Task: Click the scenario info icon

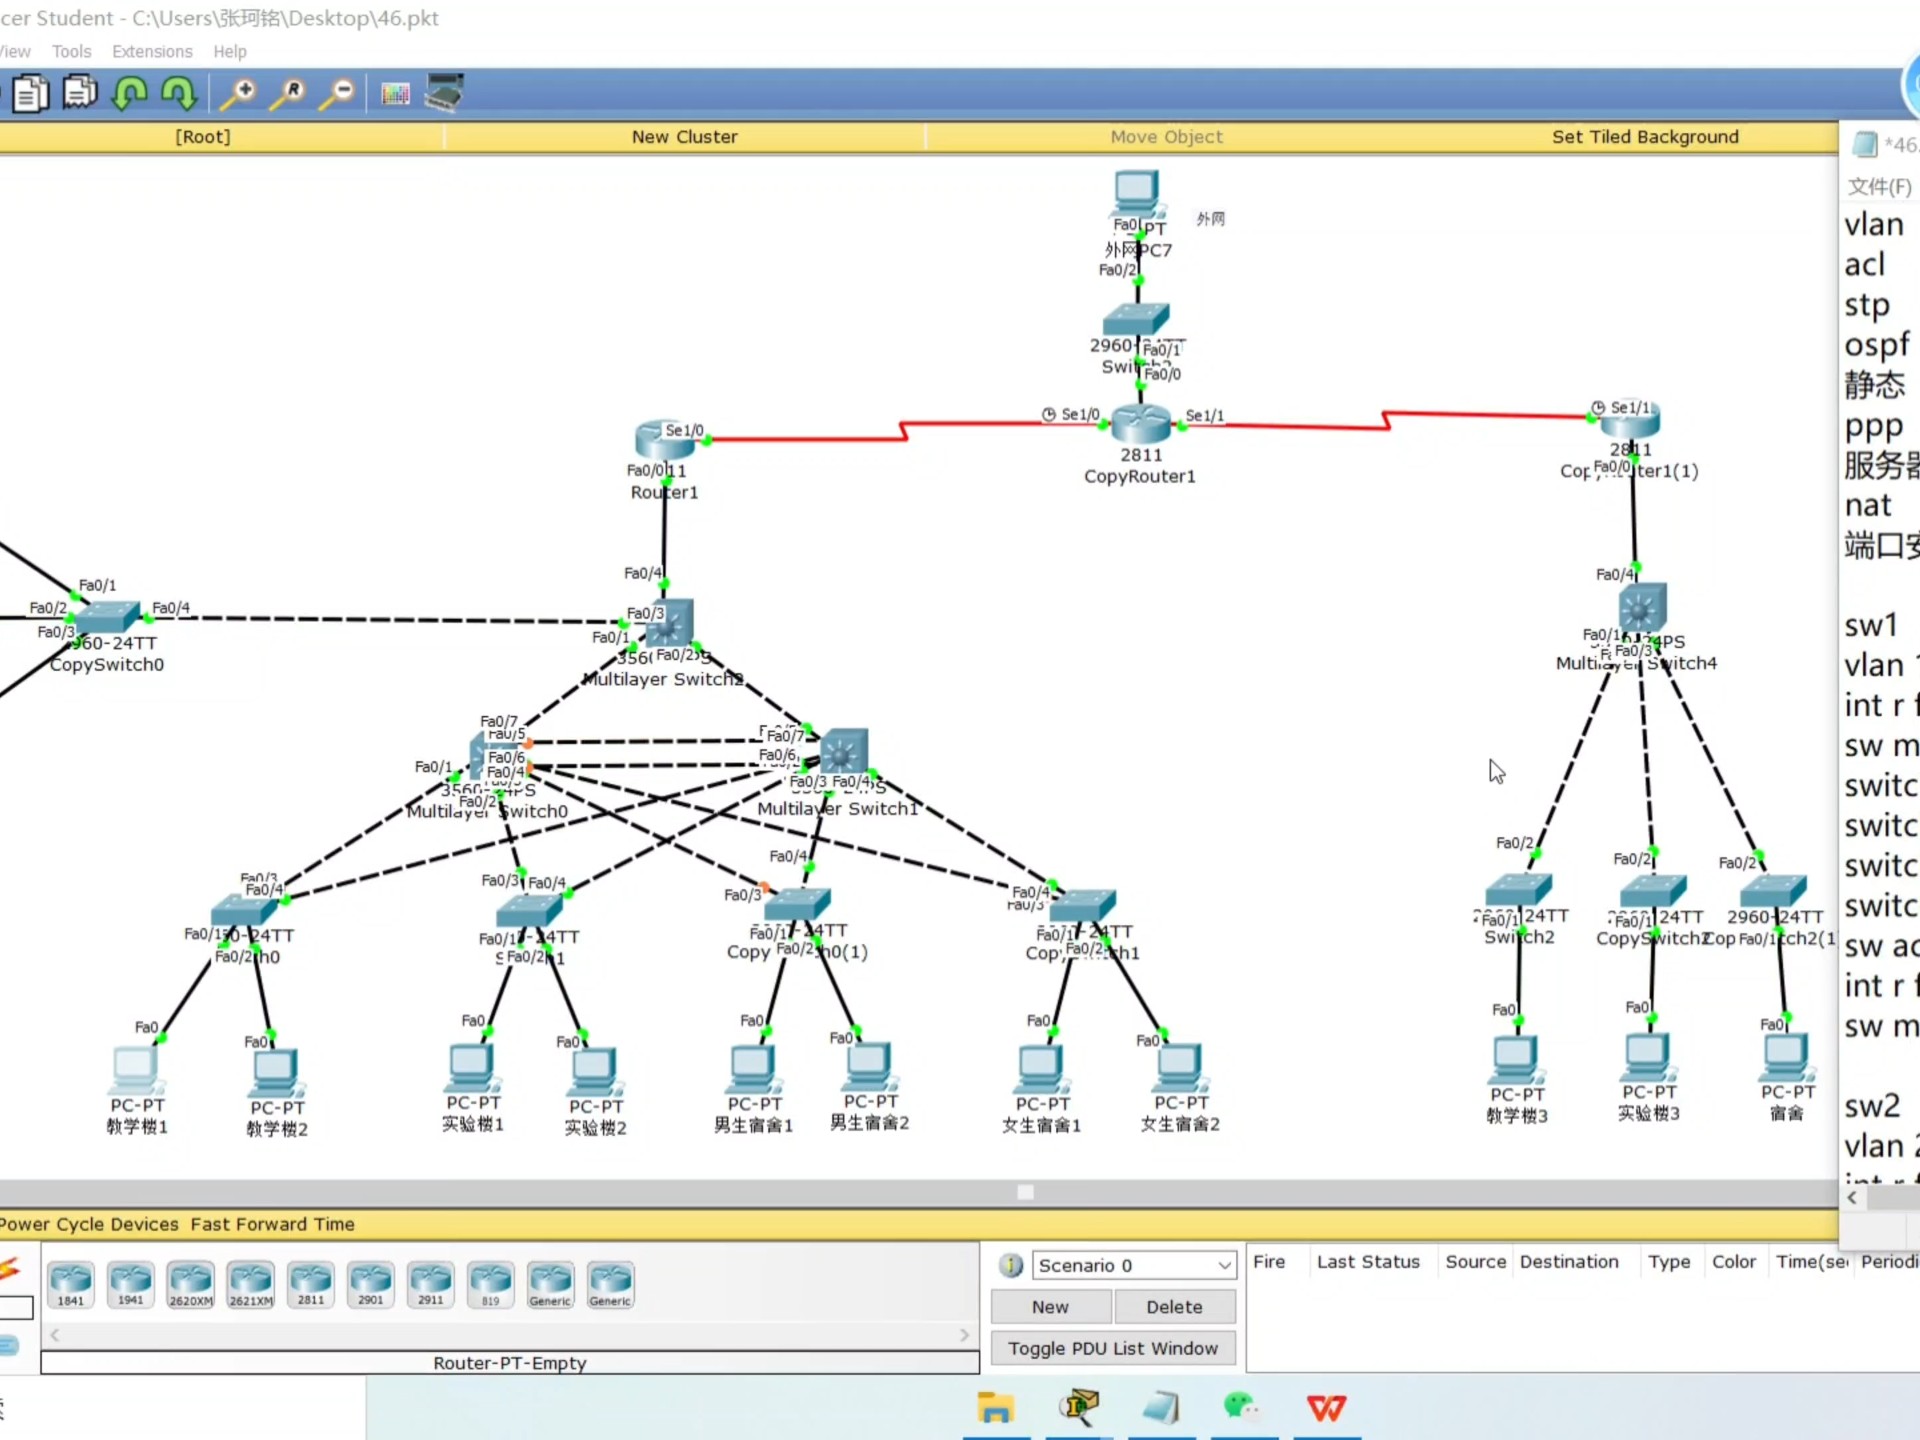Action: tap(1011, 1265)
